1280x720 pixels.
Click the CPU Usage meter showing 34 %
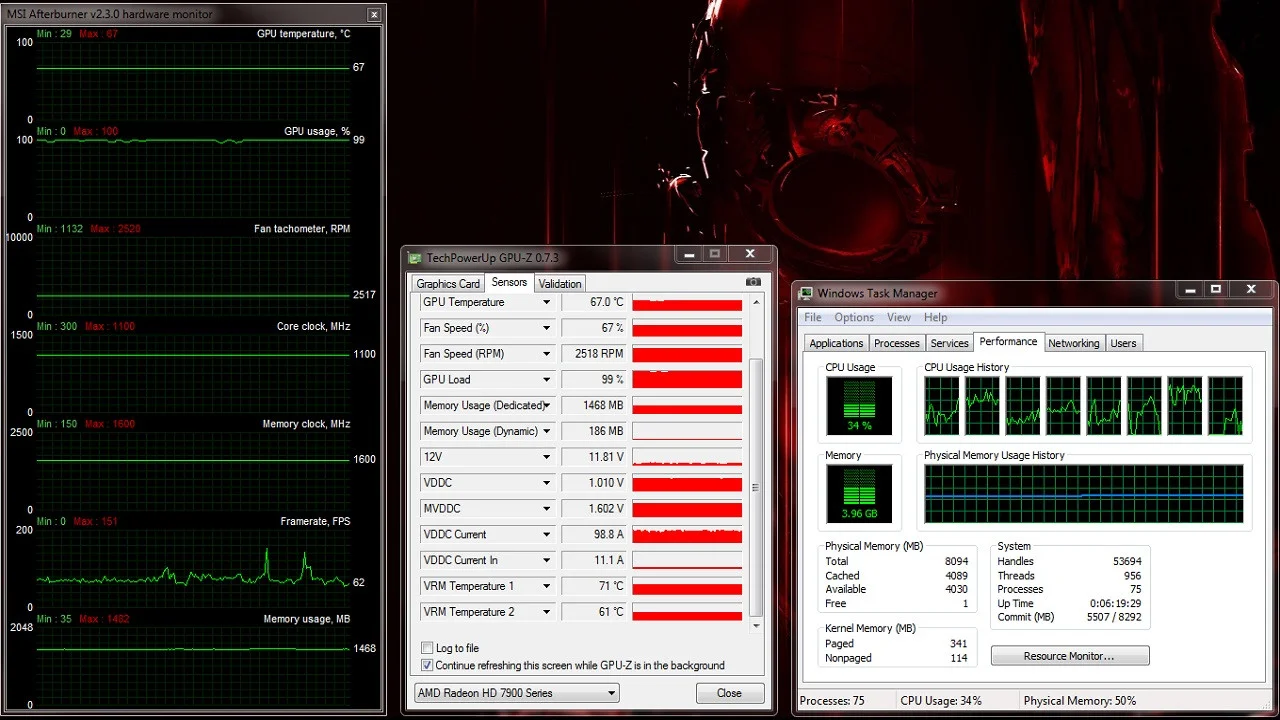859,406
